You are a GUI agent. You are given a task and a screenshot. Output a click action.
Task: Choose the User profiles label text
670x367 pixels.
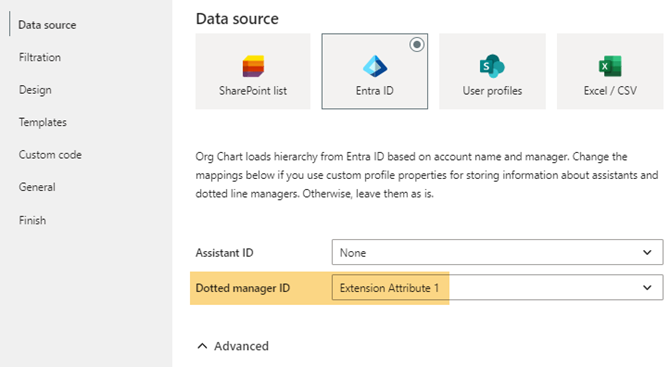(492, 91)
